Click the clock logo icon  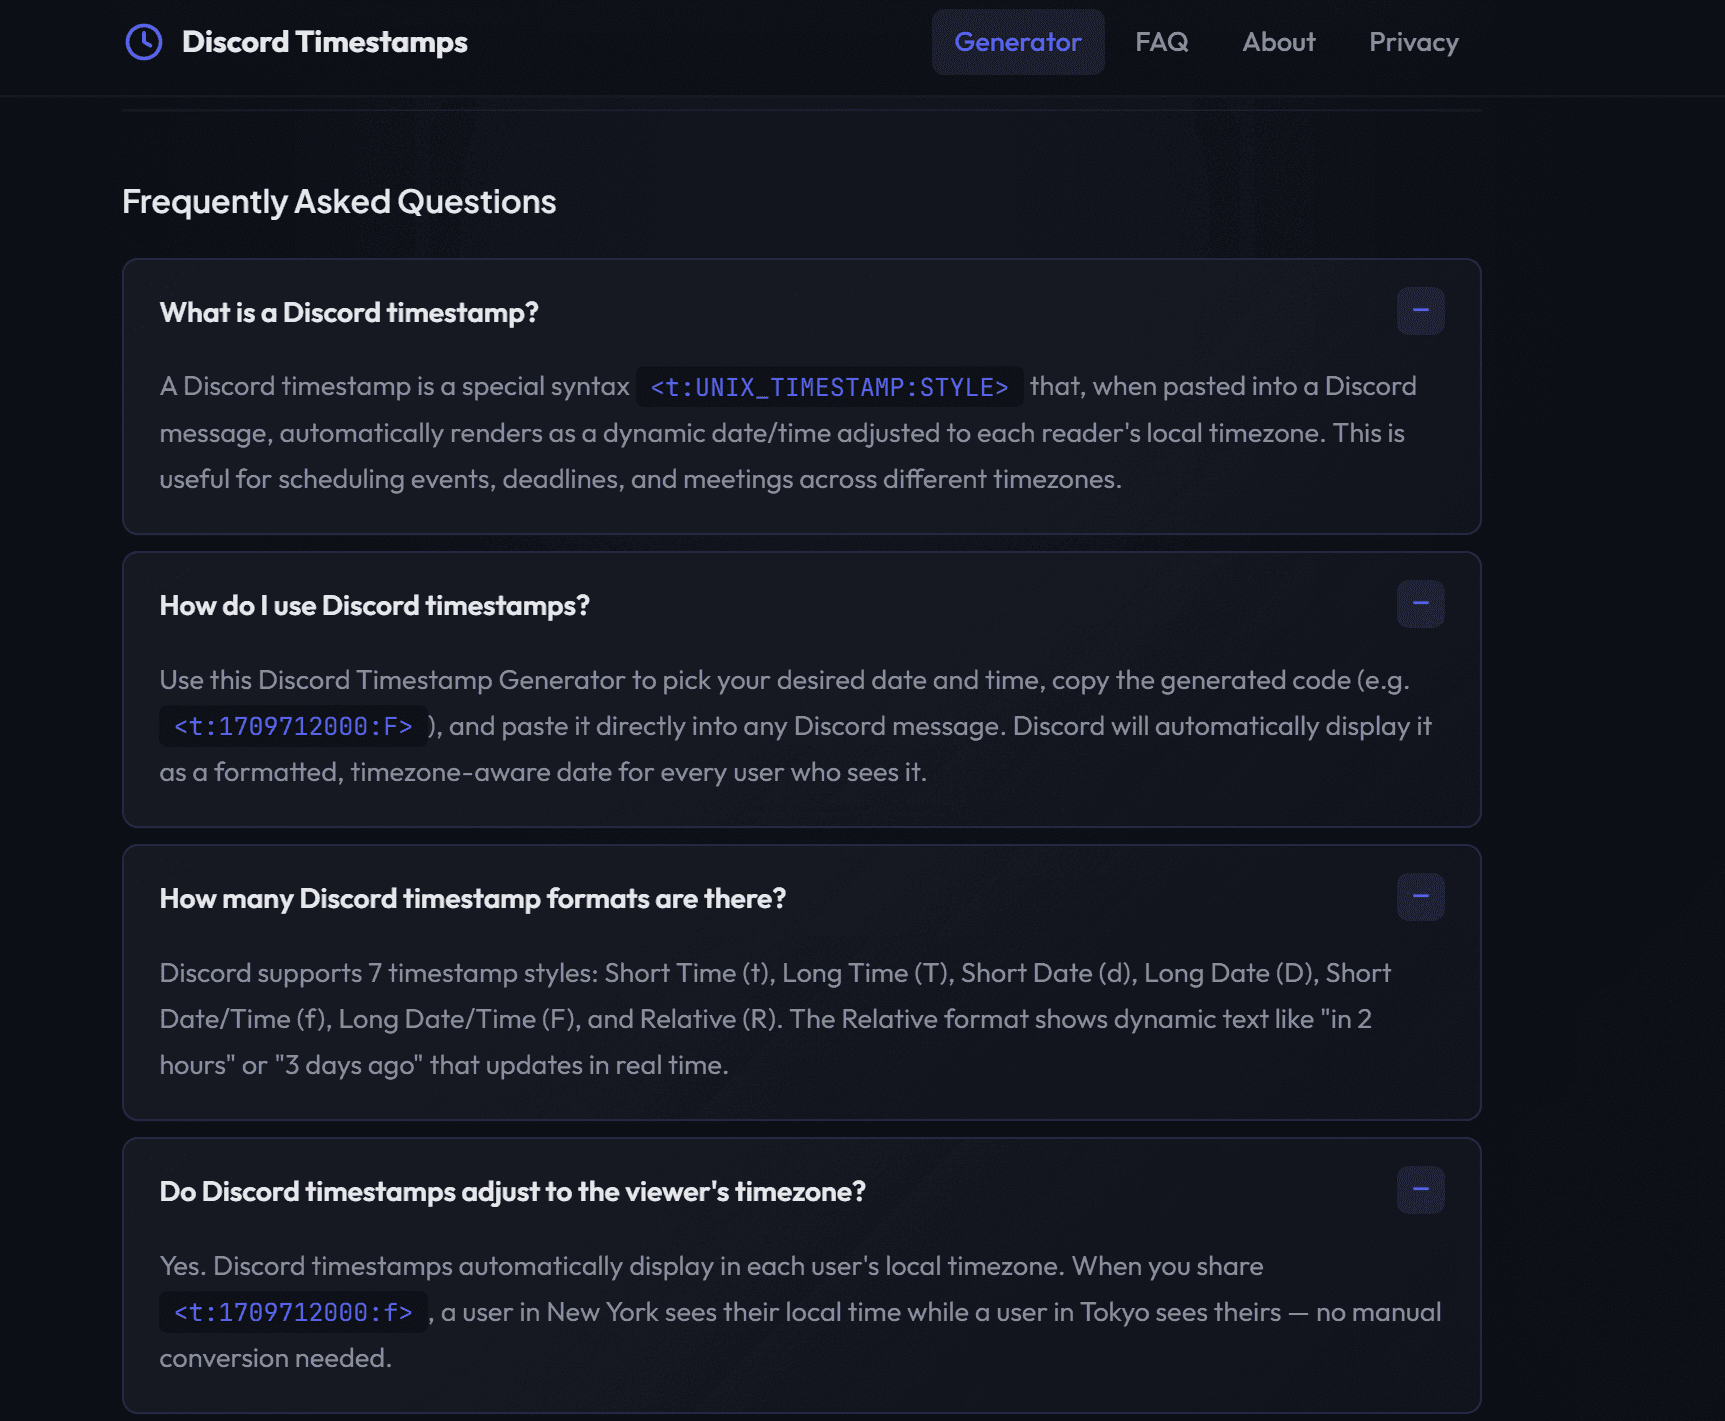click(143, 41)
